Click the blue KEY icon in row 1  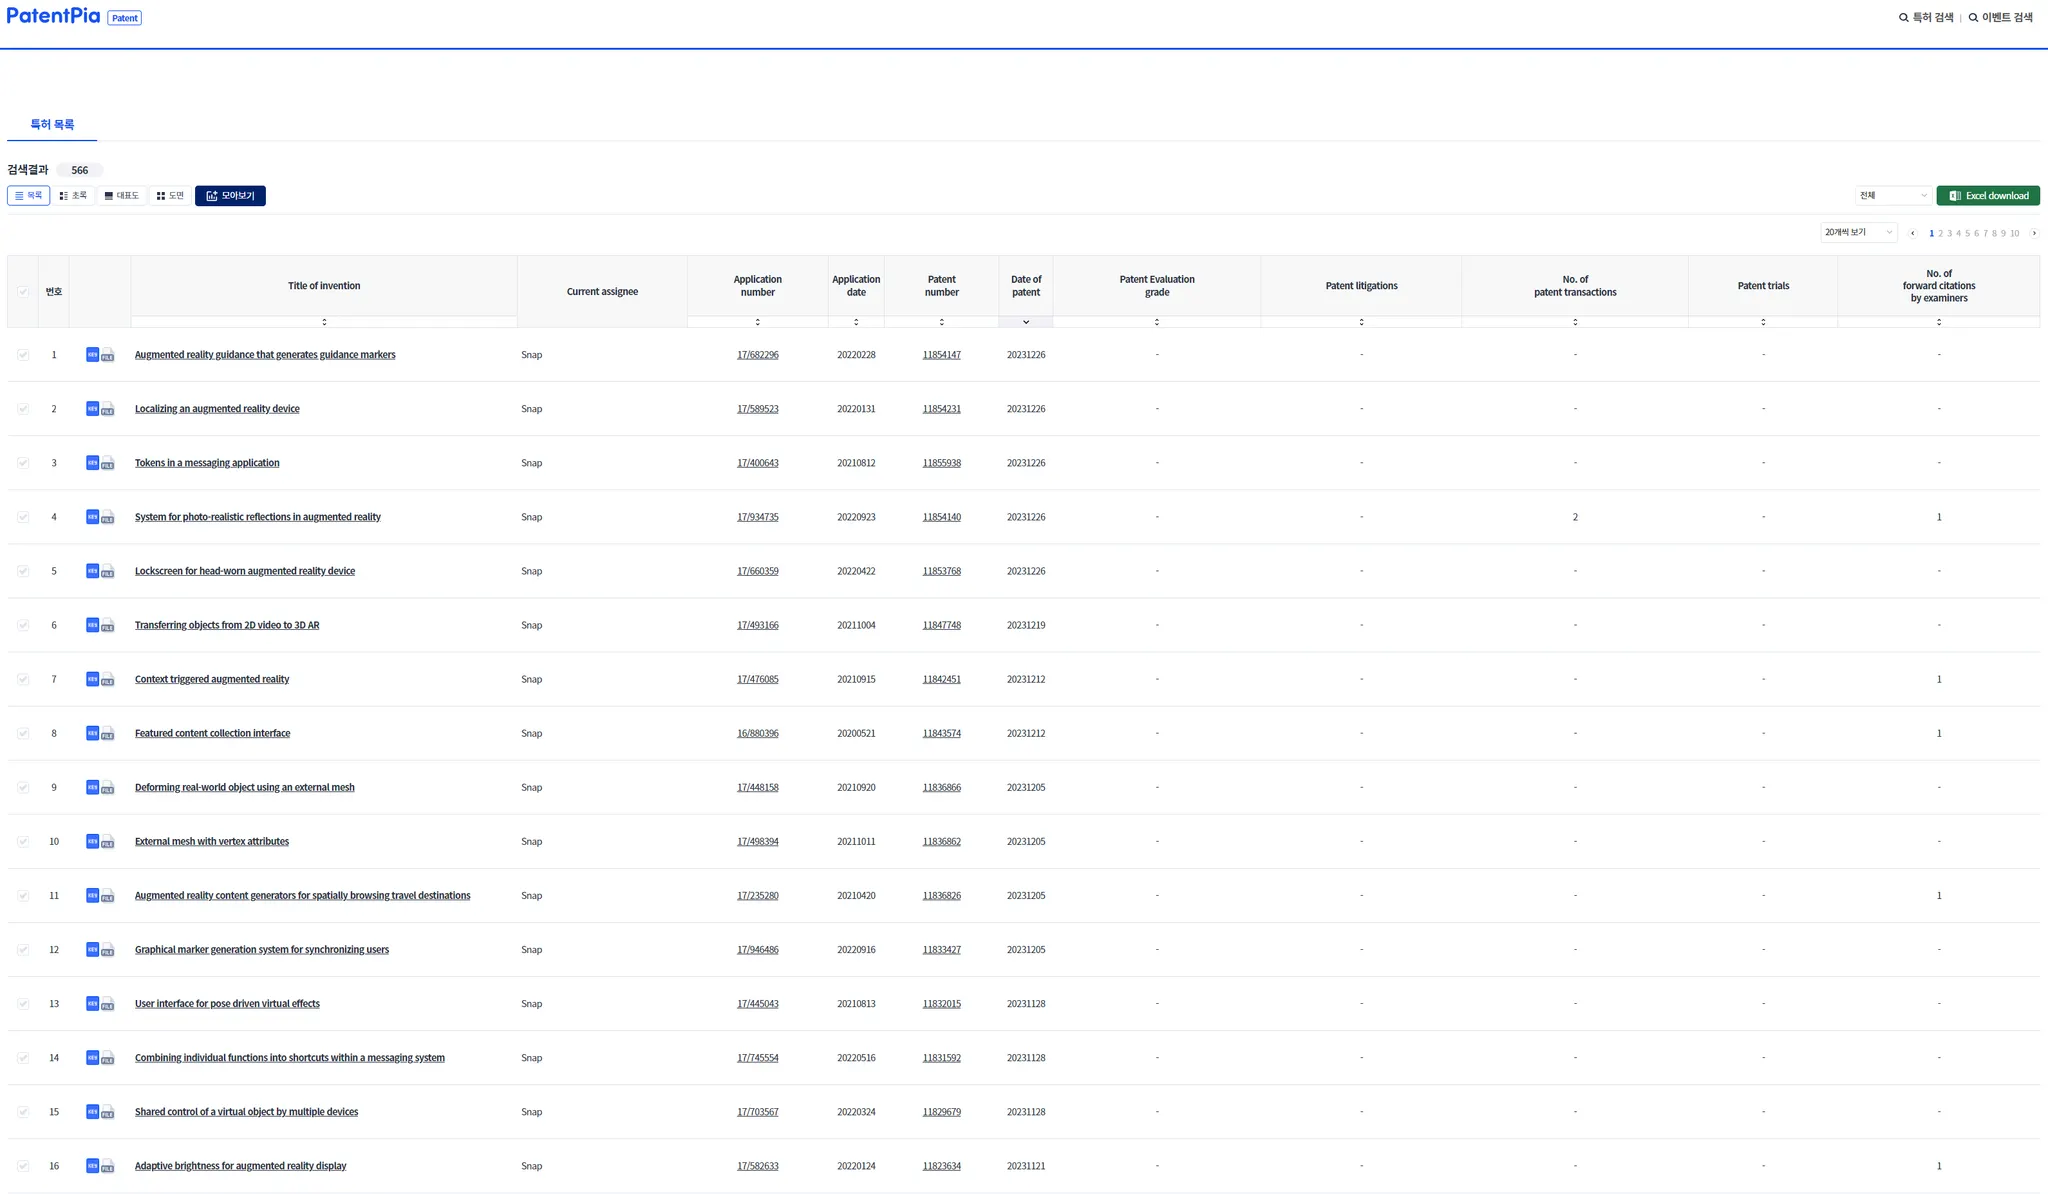click(x=92, y=354)
